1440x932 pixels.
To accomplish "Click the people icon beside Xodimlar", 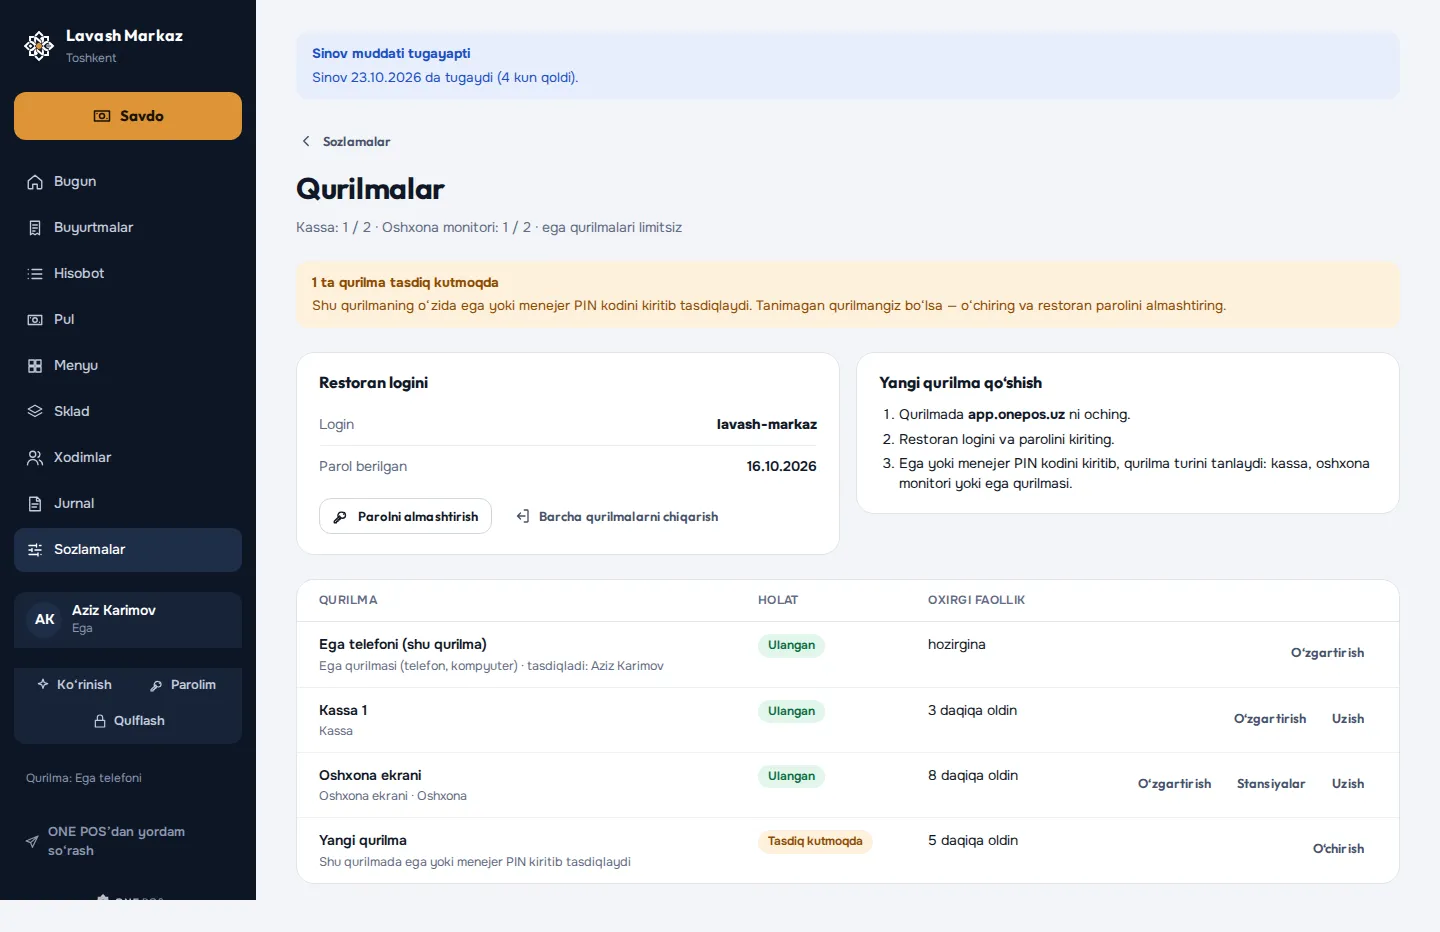I will [x=35, y=458].
